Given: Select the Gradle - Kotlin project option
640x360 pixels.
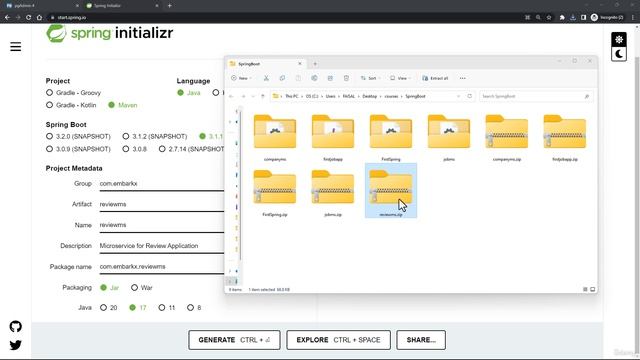Looking at the screenshot, I should 71,105.
